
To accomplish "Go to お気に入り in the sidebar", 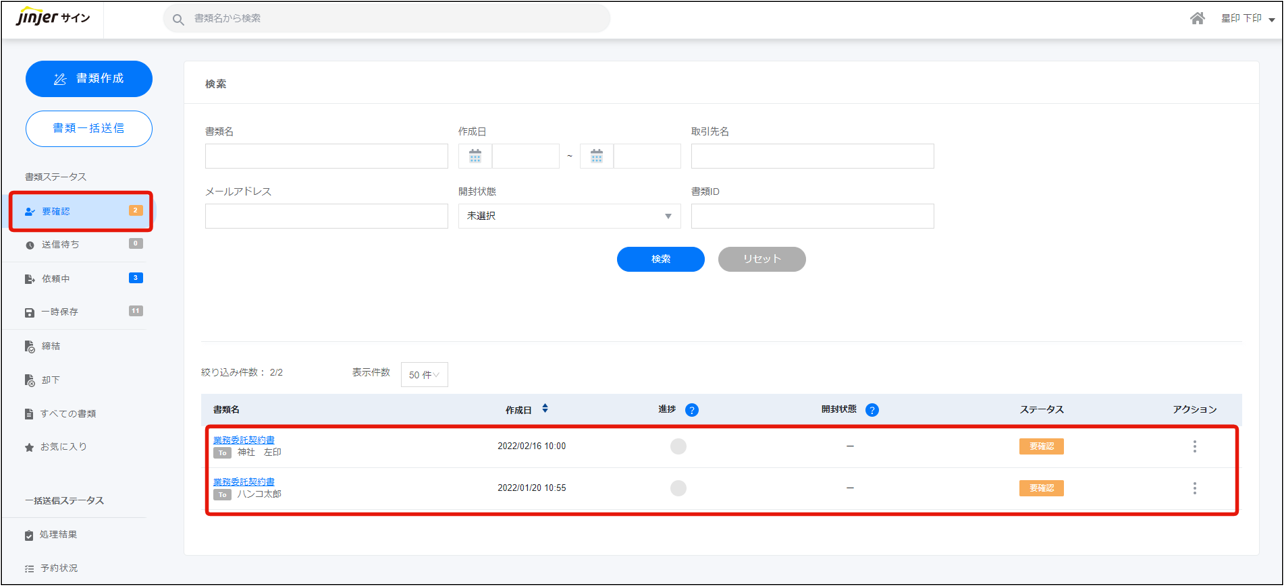I will tap(64, 447).
